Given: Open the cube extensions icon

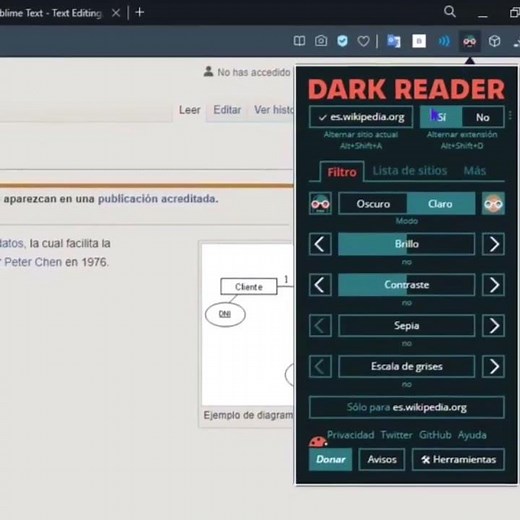Looking at the screenshot, I should pos(494,41).
